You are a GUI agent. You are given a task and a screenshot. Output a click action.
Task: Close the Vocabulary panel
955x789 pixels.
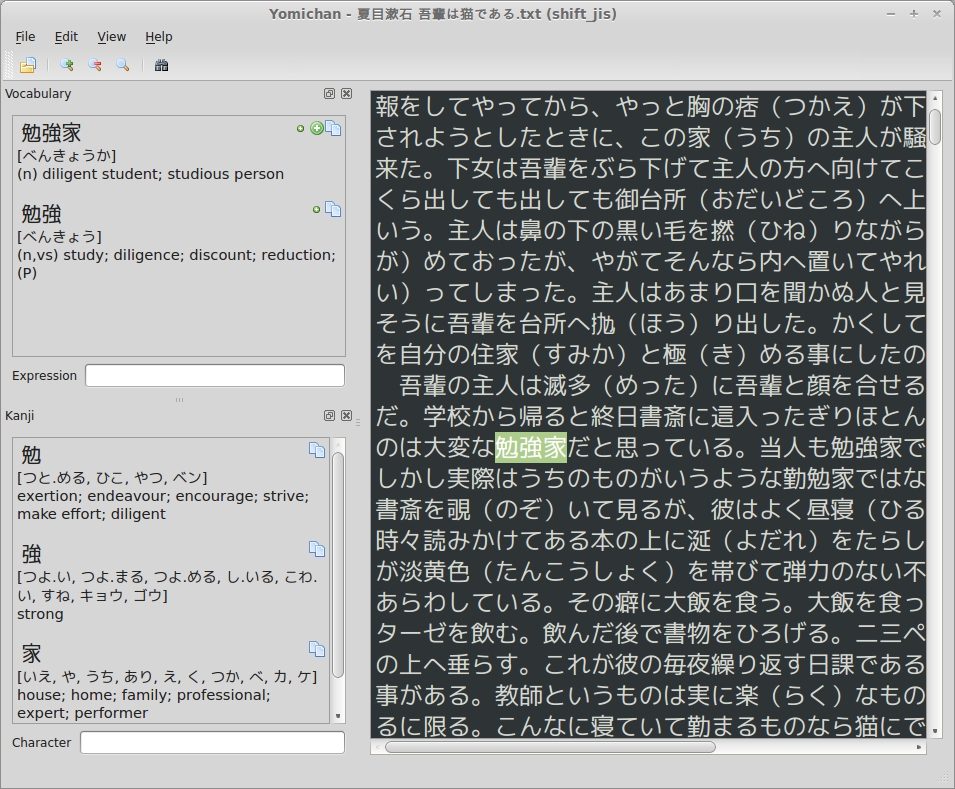(x=347, y=93)
